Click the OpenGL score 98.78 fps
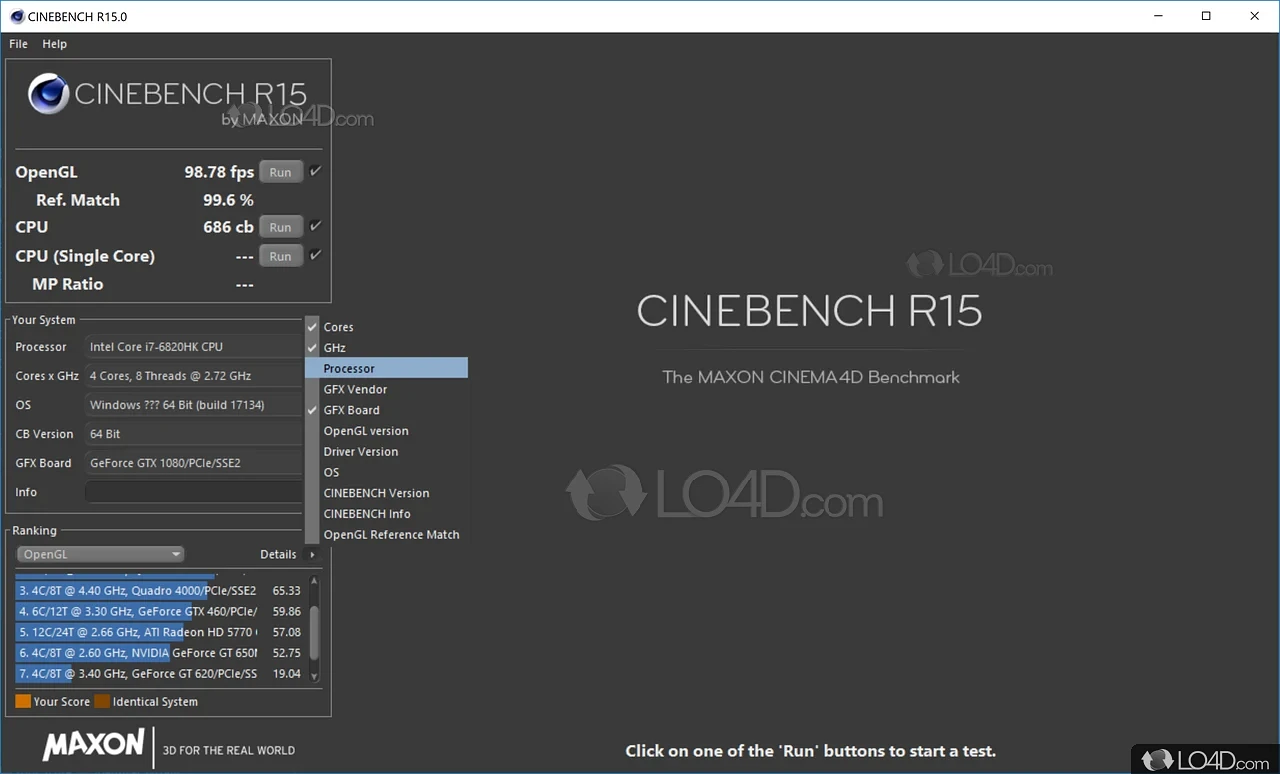1280x774 pixels. click(219, 172)
